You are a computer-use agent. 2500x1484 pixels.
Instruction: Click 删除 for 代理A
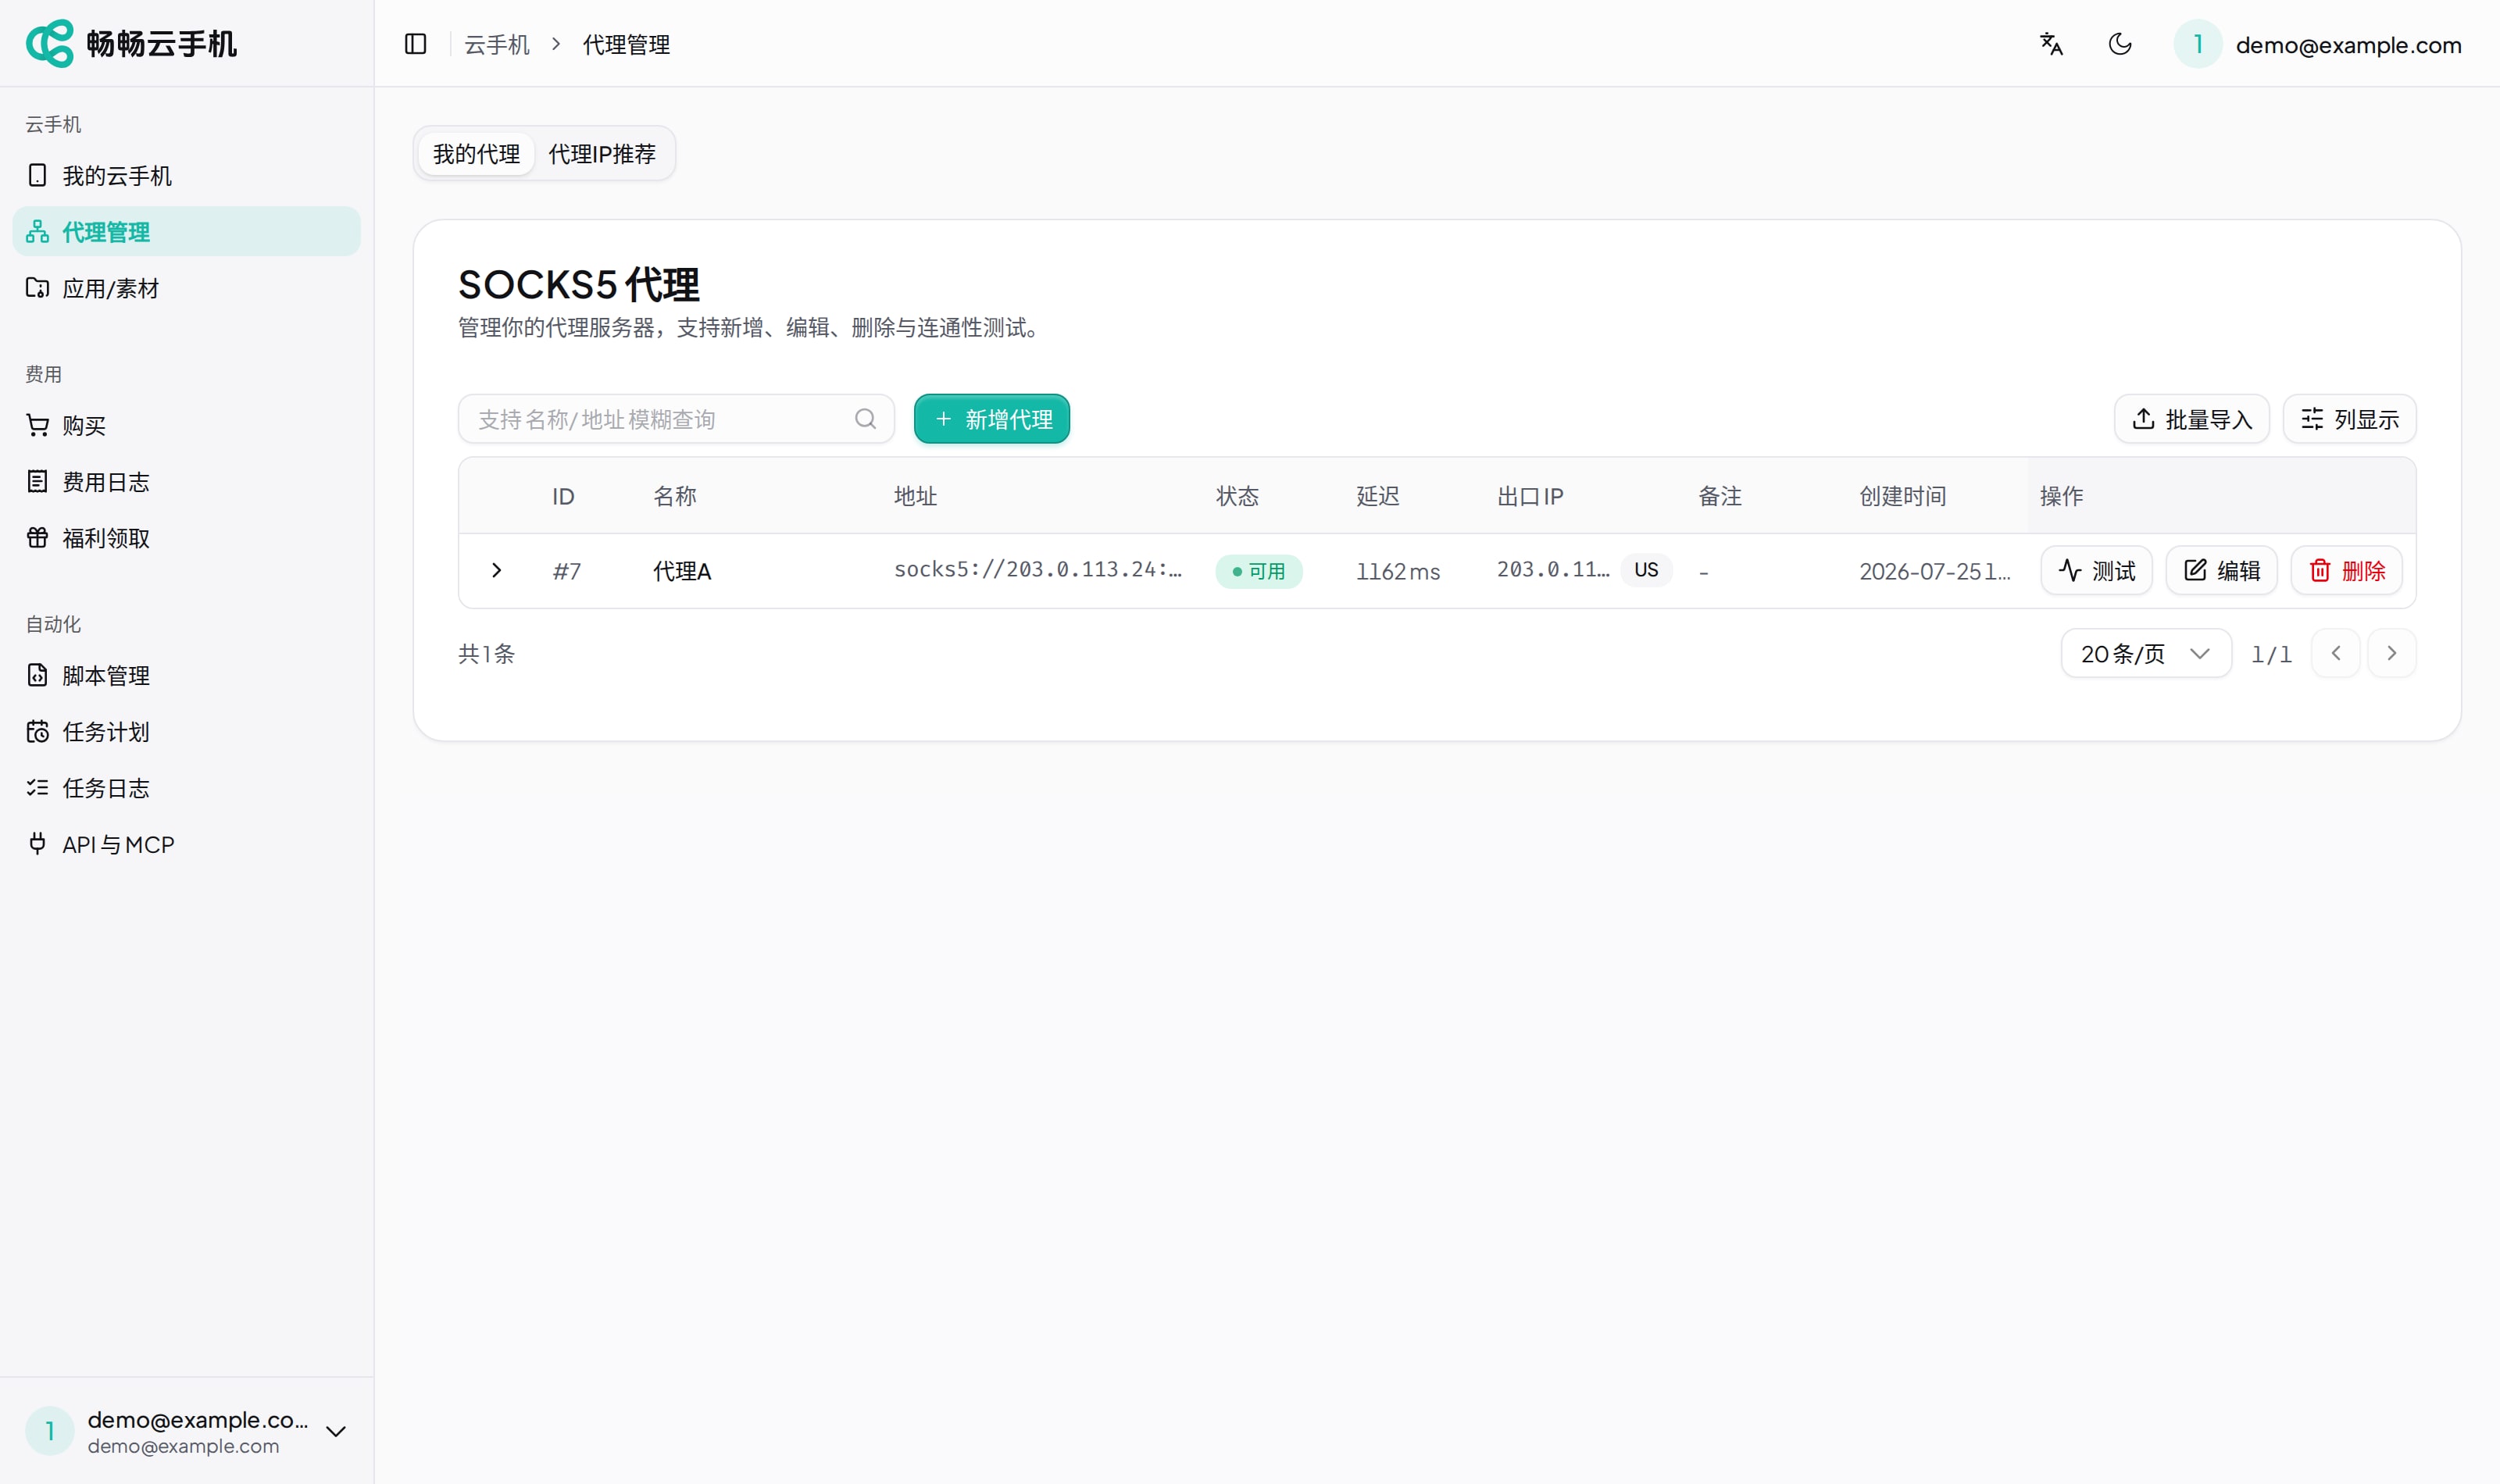[x=2346, y=570]
